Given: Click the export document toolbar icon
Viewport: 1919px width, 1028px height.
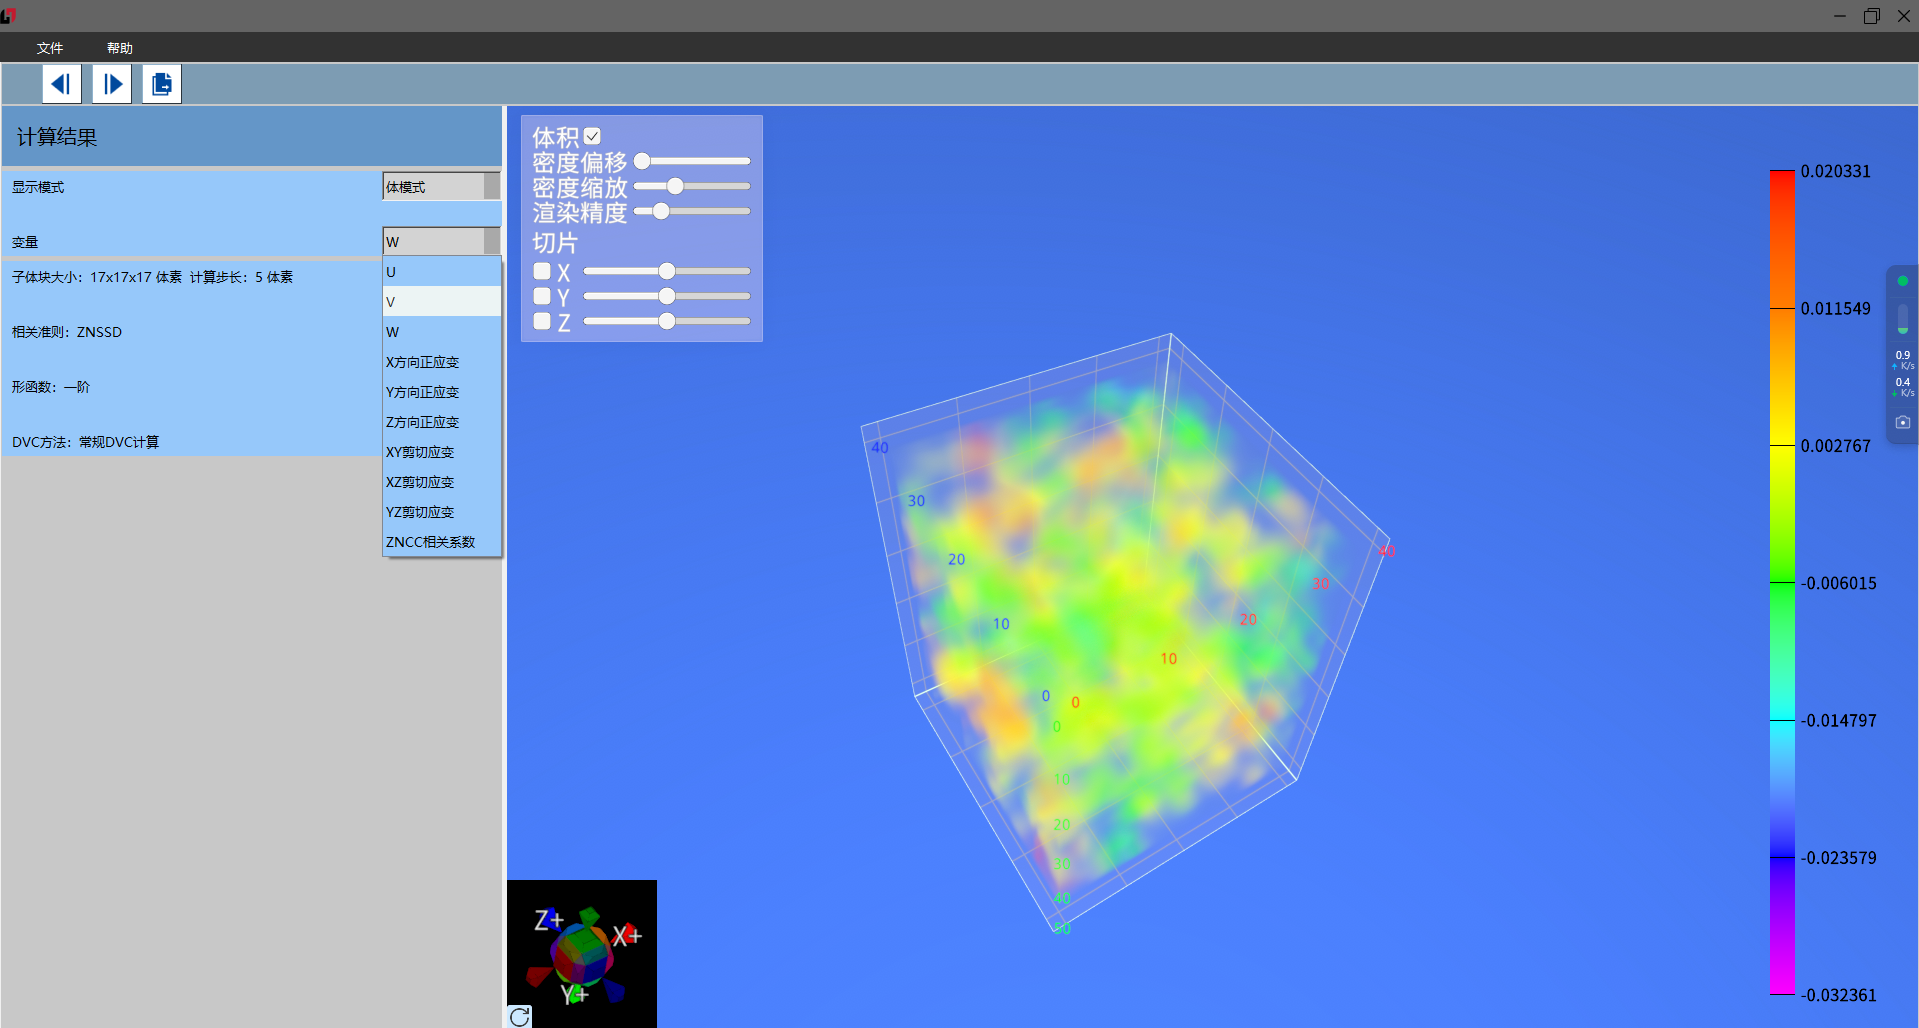Looking at the screenshot, I should point(161,84).
